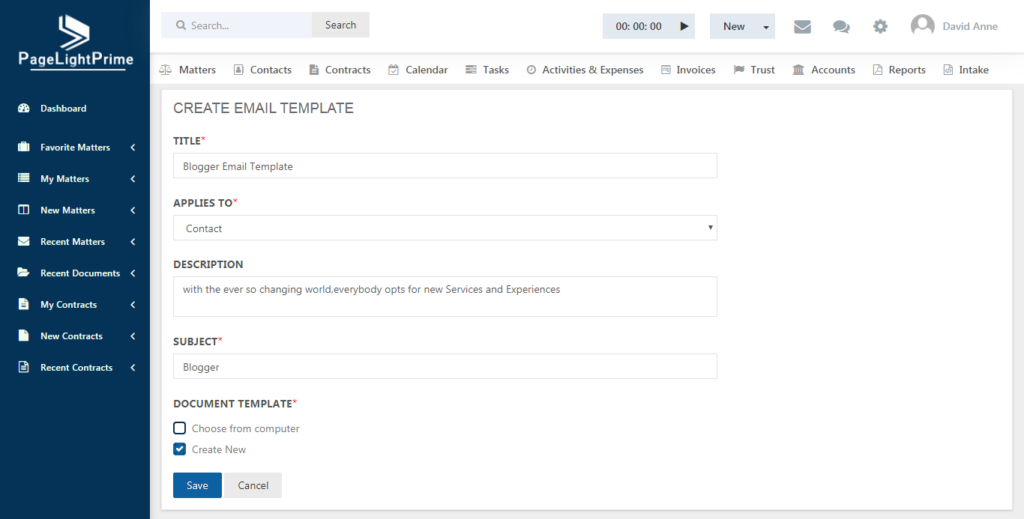
Task: Click the My Matters list icon
Action: (x=24, y=178)
